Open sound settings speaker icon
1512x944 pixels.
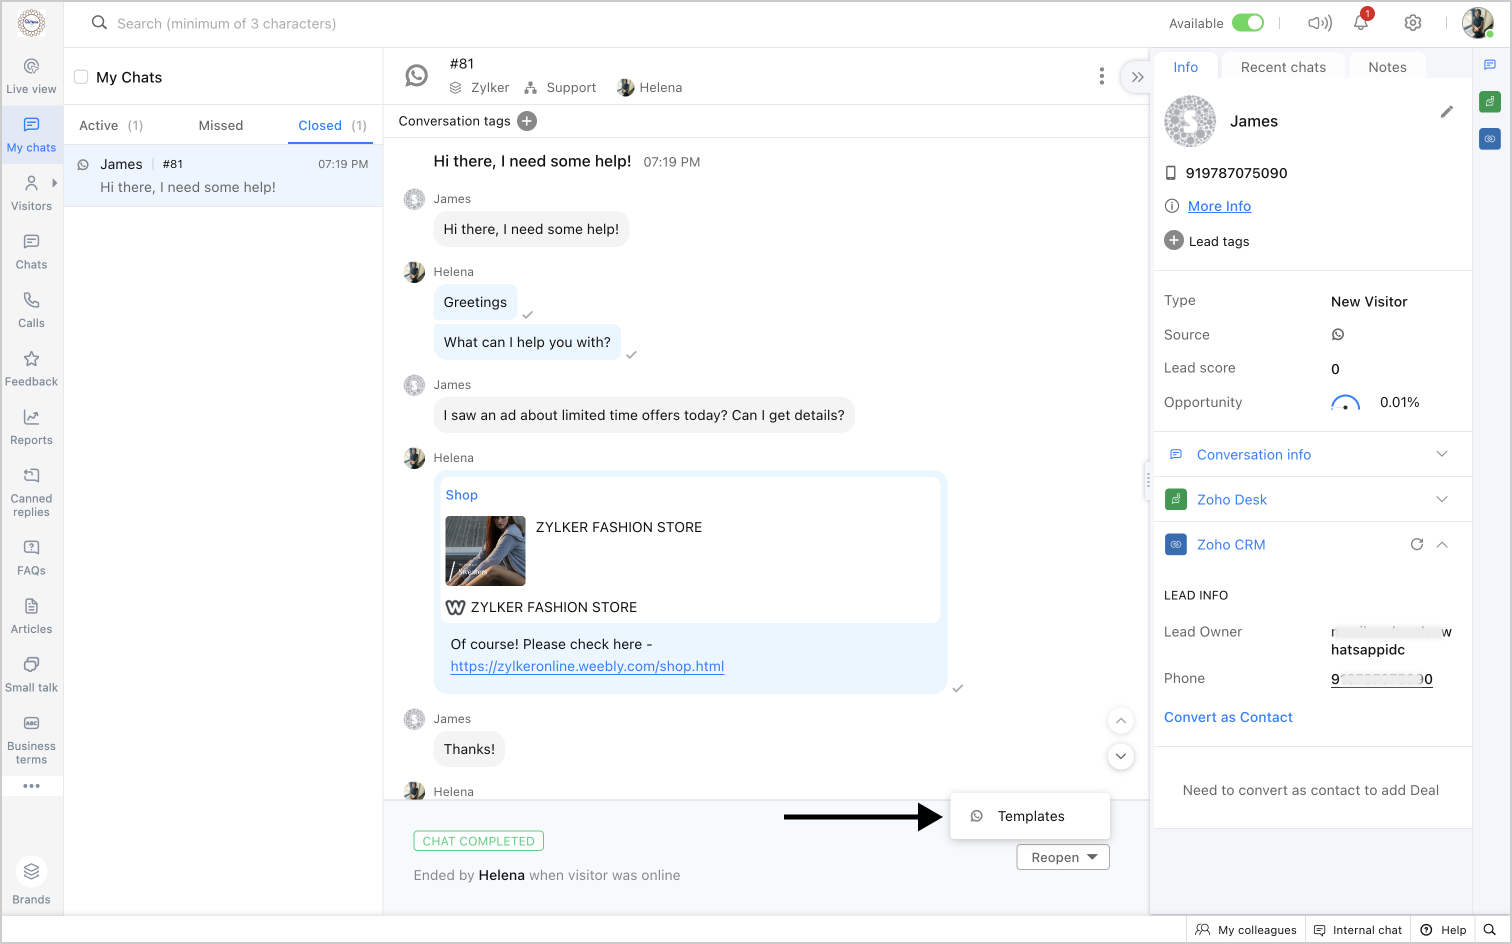(x=1320, y=23)
